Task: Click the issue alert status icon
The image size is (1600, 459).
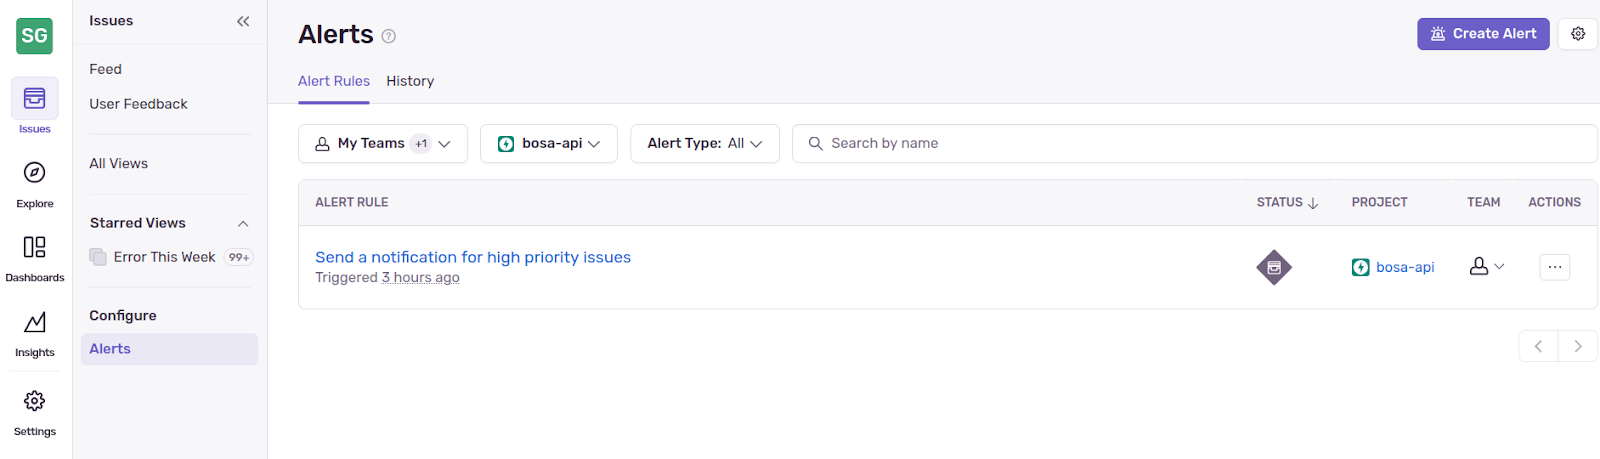Action: pyautogui.click(x=1274, y=267)
